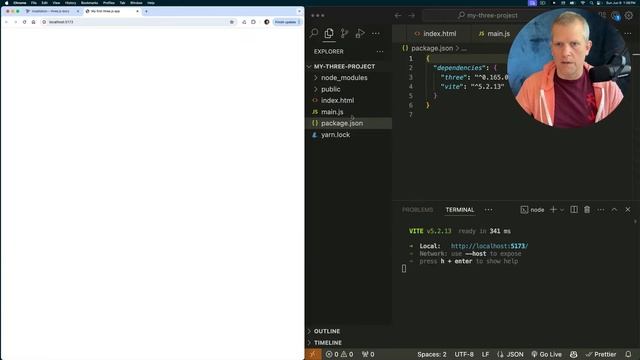This screenshot has height=360, width=640.
Task: Go to Chrome home page icon
Action: coord(33,22)
